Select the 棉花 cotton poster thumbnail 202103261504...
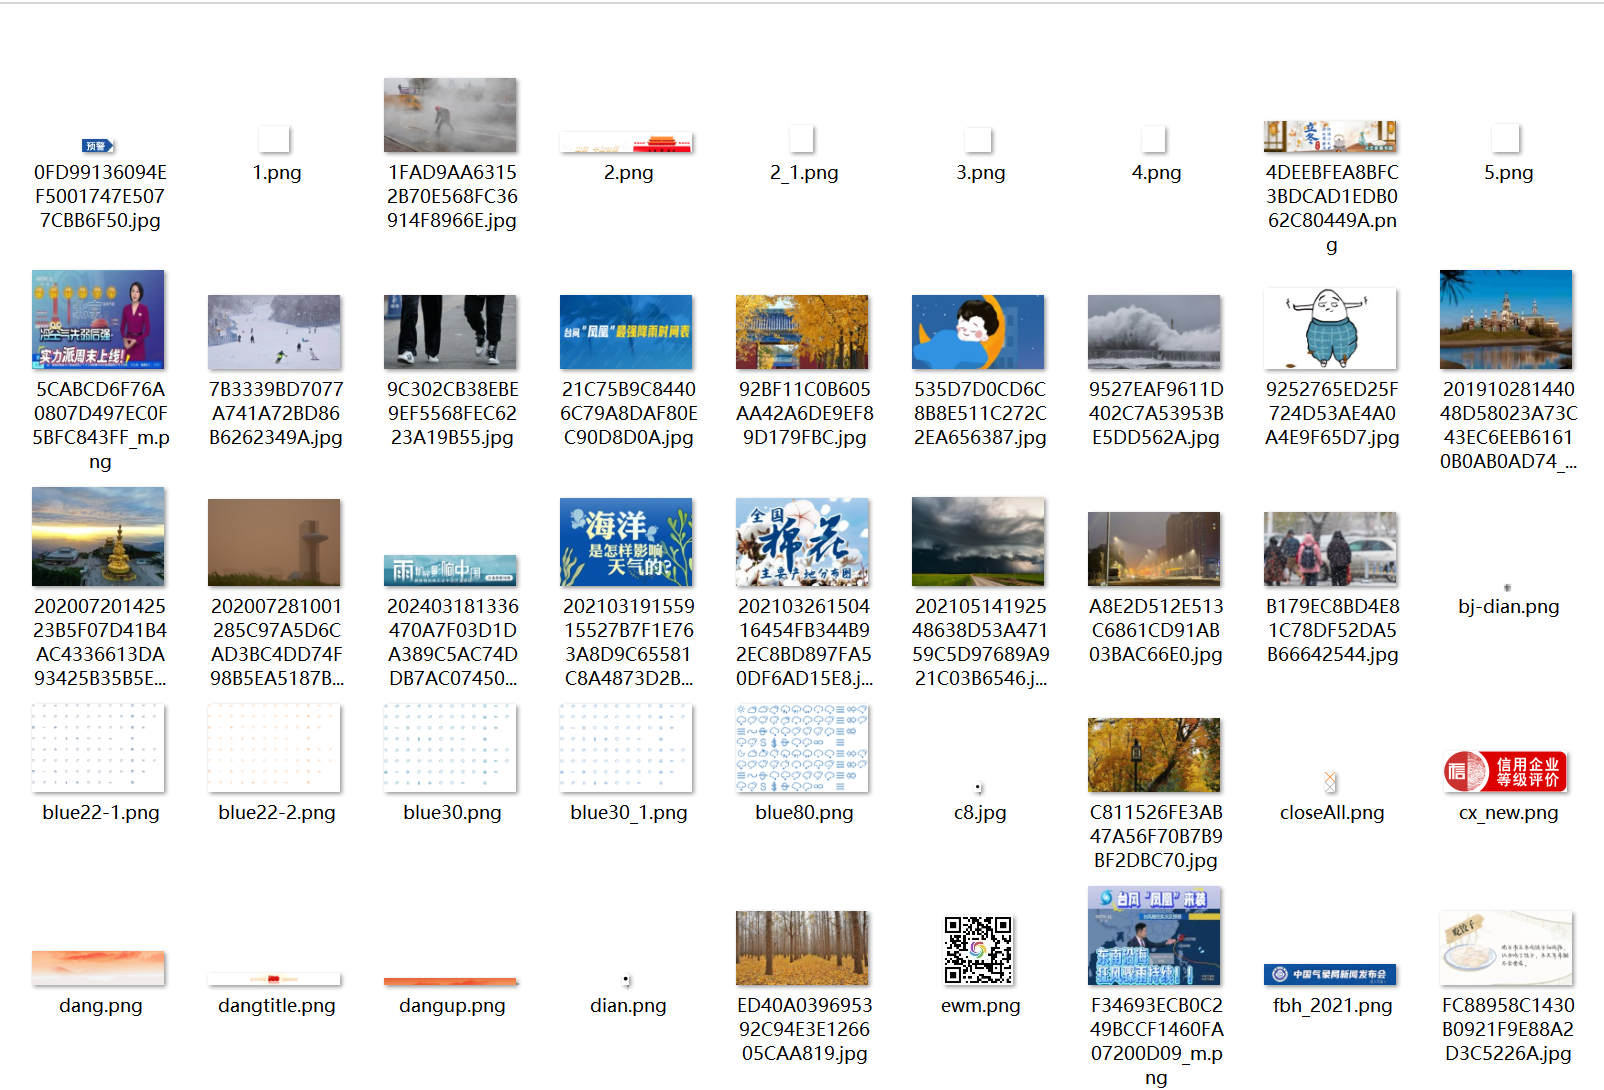This screenshot has height=1090, width=1604. (x=802, y=542)
